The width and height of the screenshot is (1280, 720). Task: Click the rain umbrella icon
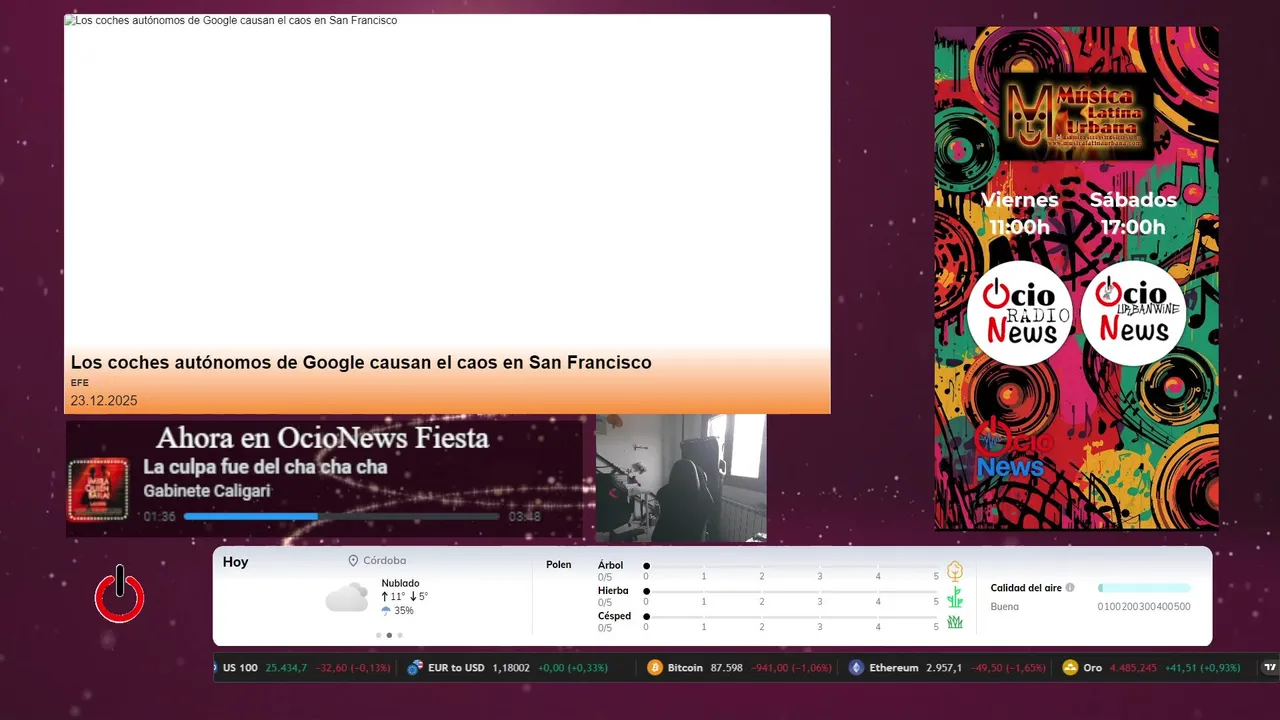click(x=386, y=611)
